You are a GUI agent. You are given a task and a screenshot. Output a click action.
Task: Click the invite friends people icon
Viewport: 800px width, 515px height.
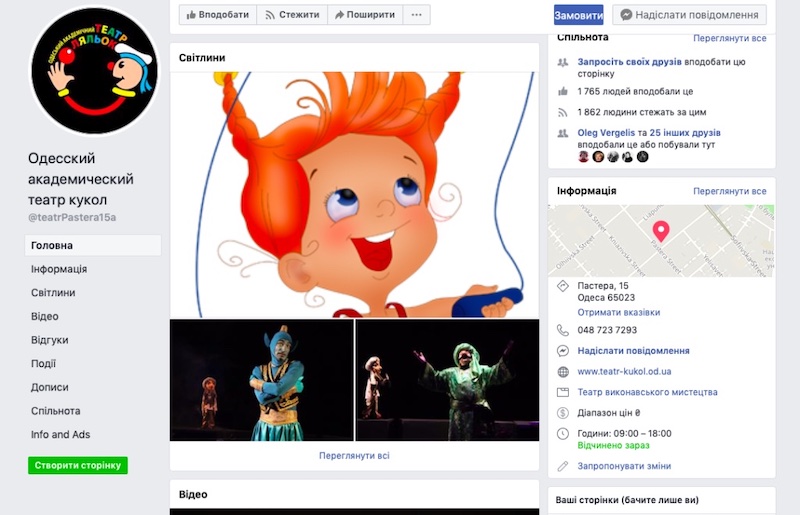point(563,62)
